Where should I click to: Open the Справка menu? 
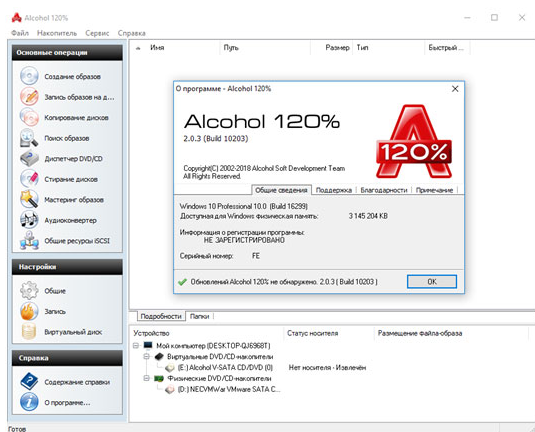[x=132, y=33]
